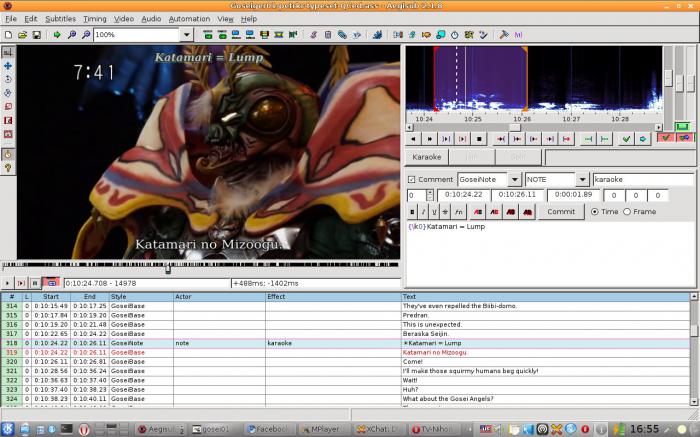
Task: Open the GoseiNote style dropdown
Action: (515, 179)
